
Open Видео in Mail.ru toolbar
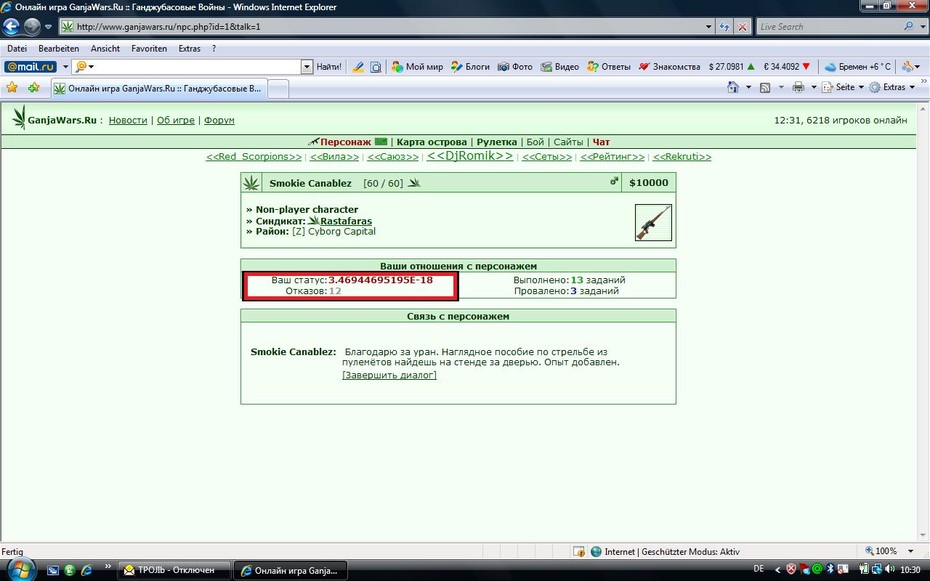(x=559, y=67)
